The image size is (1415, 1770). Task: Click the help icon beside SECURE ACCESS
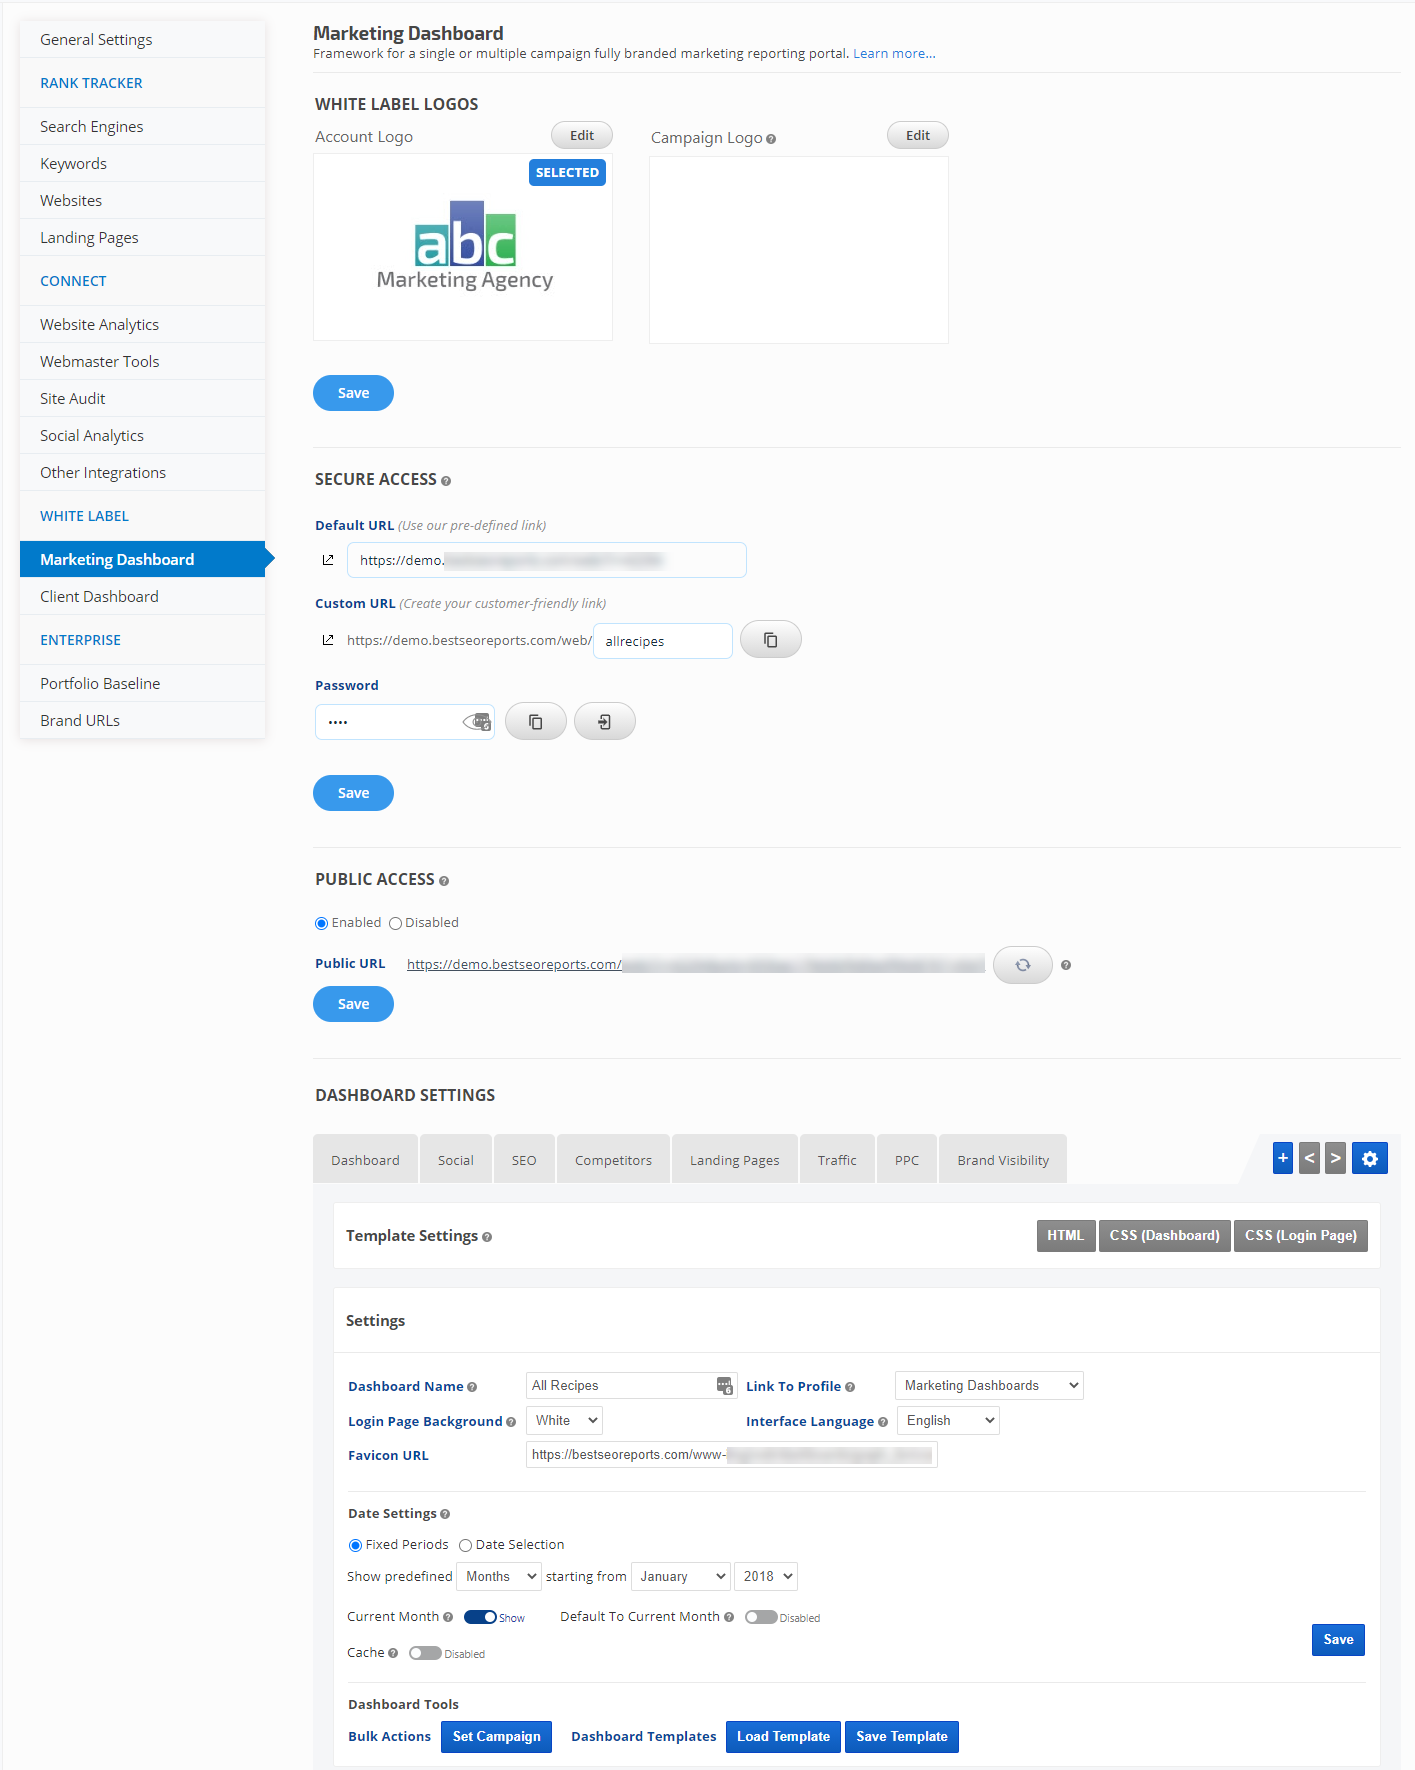(446, 481)
